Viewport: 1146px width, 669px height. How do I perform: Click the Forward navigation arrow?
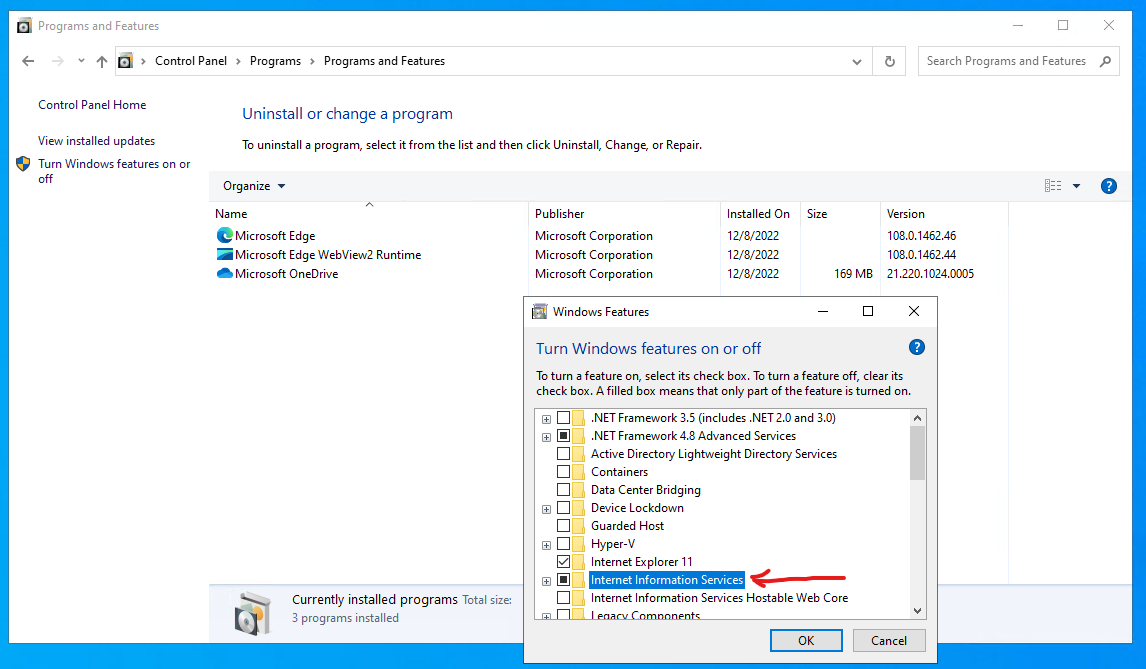[57, 61]
